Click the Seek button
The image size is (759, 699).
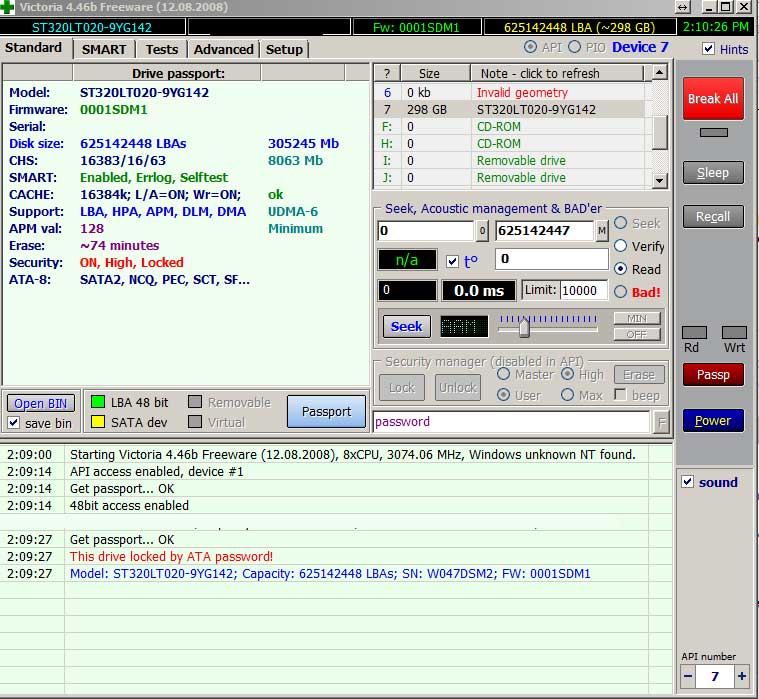(407, 327)
